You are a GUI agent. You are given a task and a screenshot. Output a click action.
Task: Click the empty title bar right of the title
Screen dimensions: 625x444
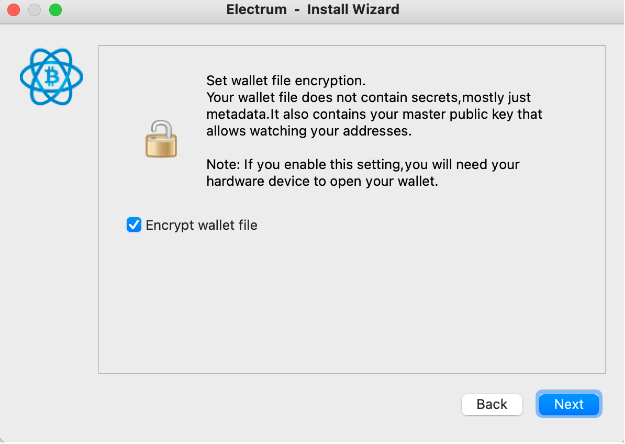[x=520, y=10]
